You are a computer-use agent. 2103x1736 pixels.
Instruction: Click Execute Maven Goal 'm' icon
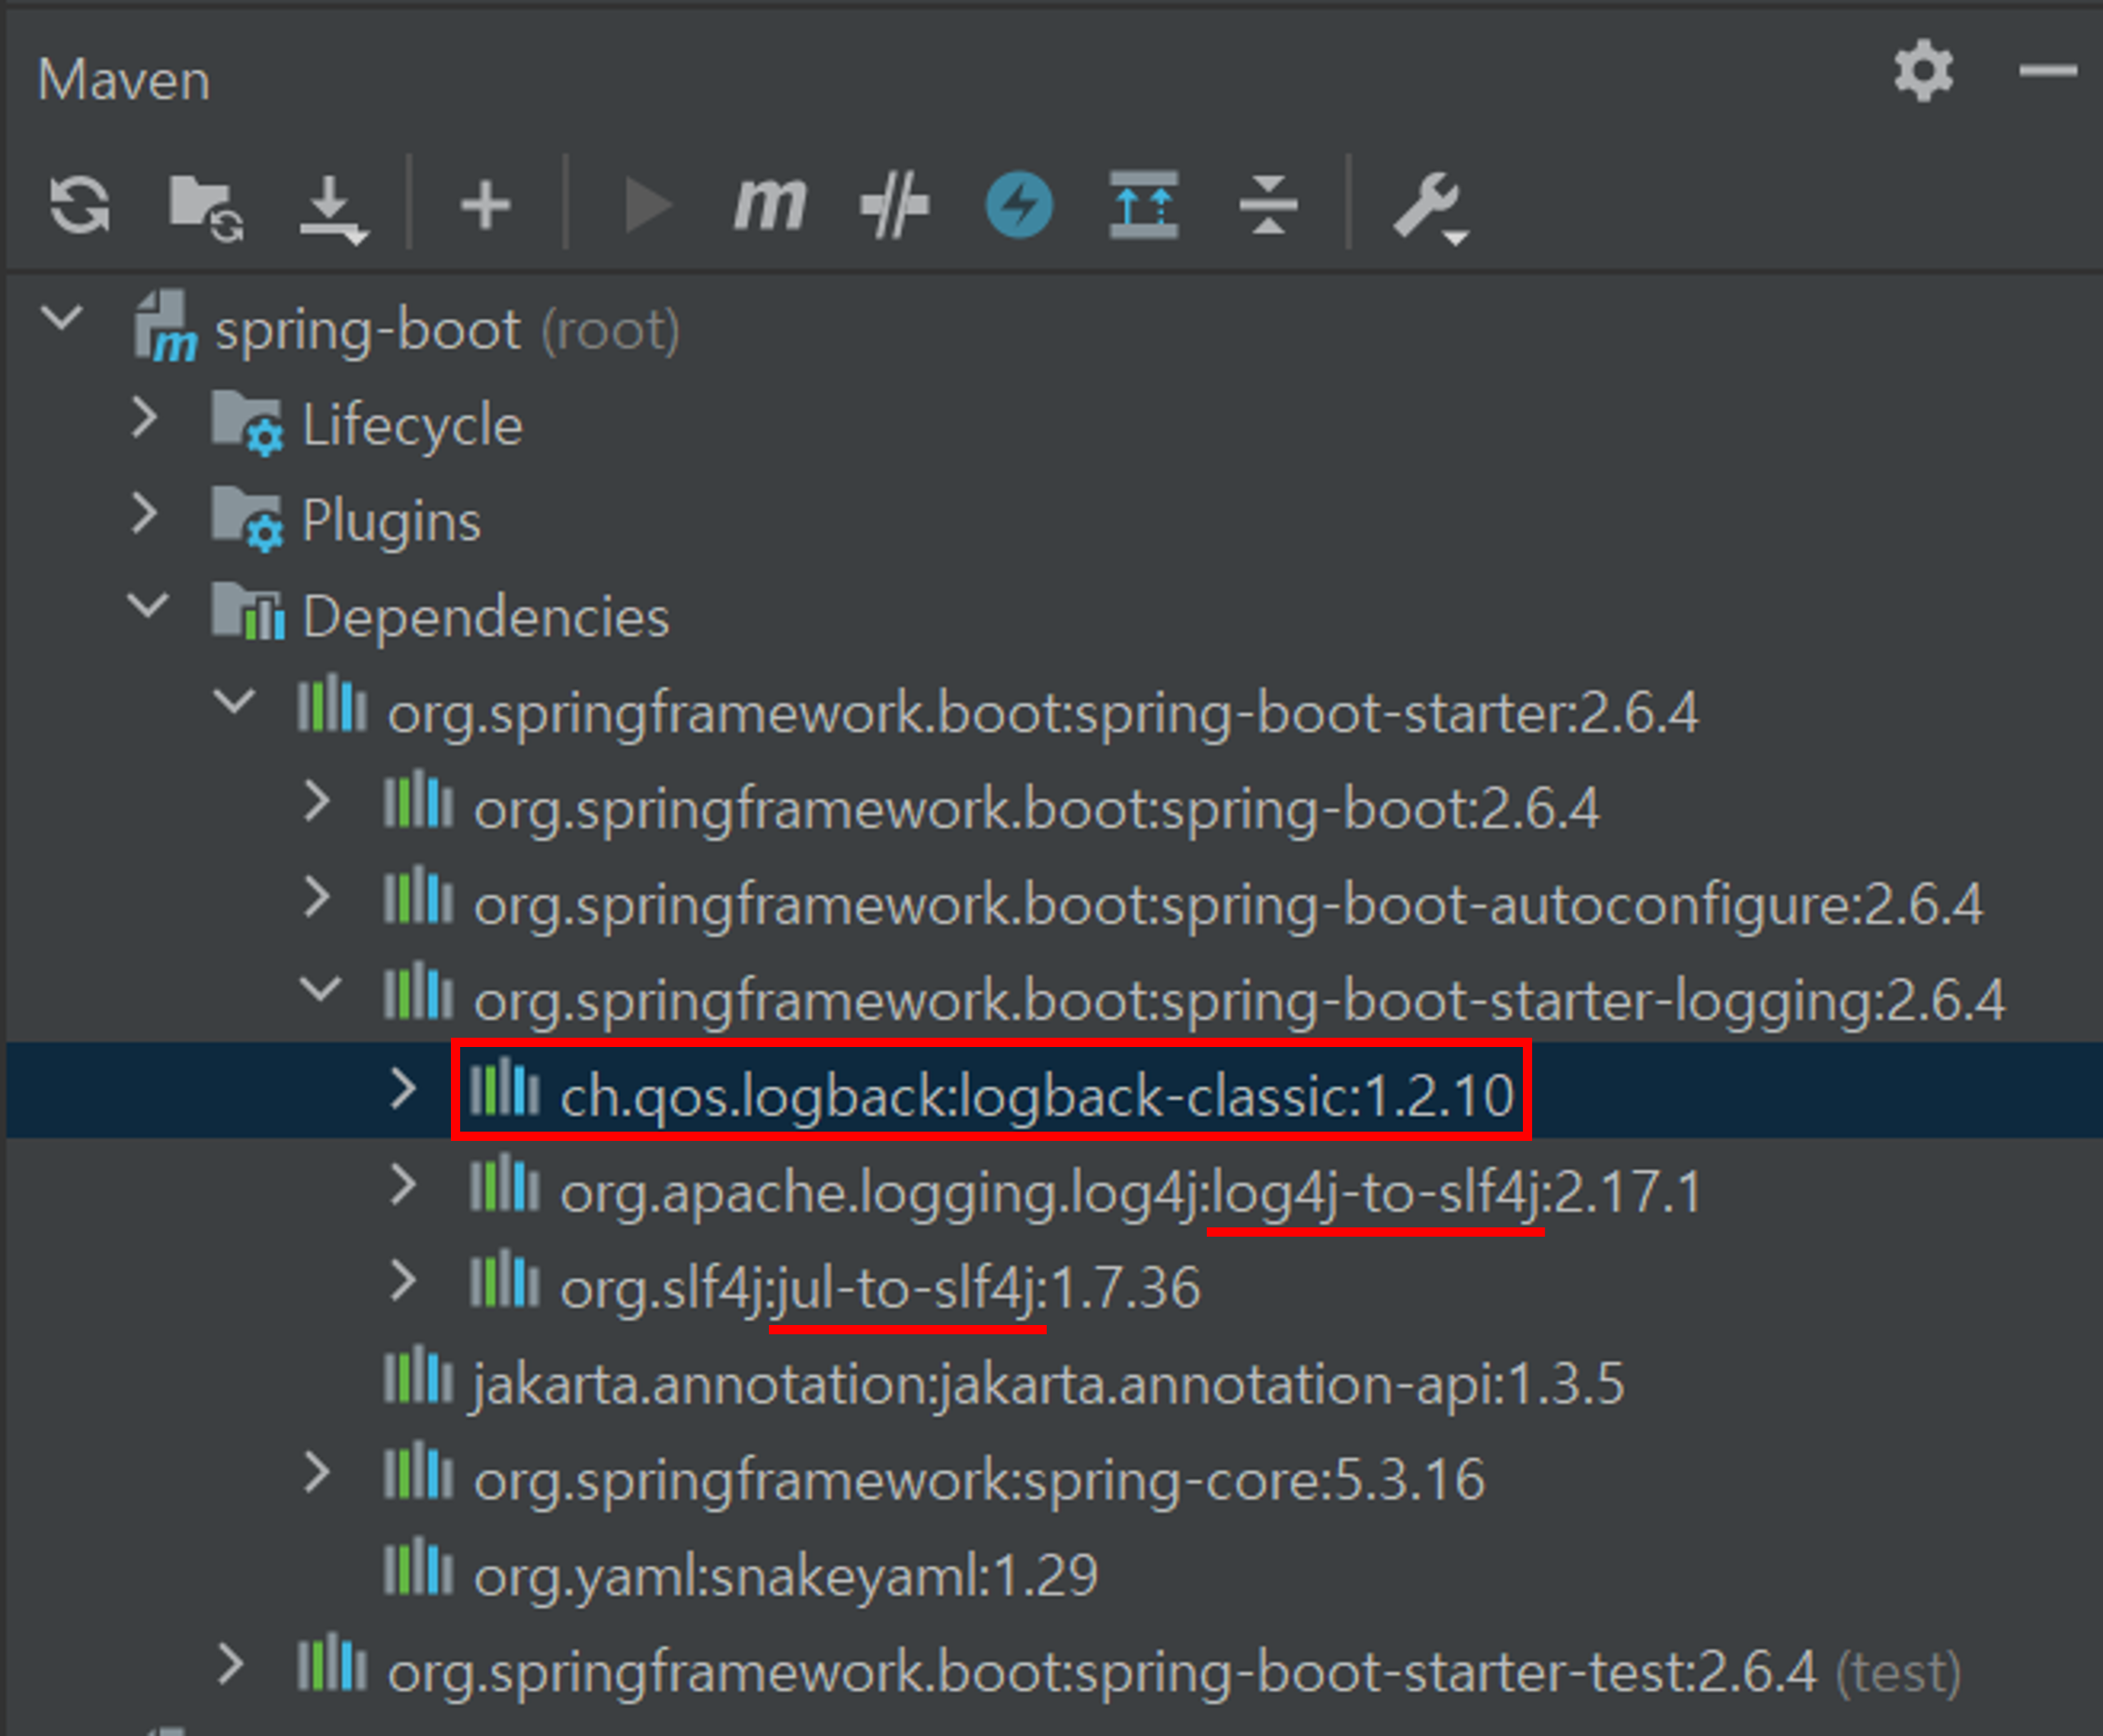pyautogui.click(x=769, y=205)
